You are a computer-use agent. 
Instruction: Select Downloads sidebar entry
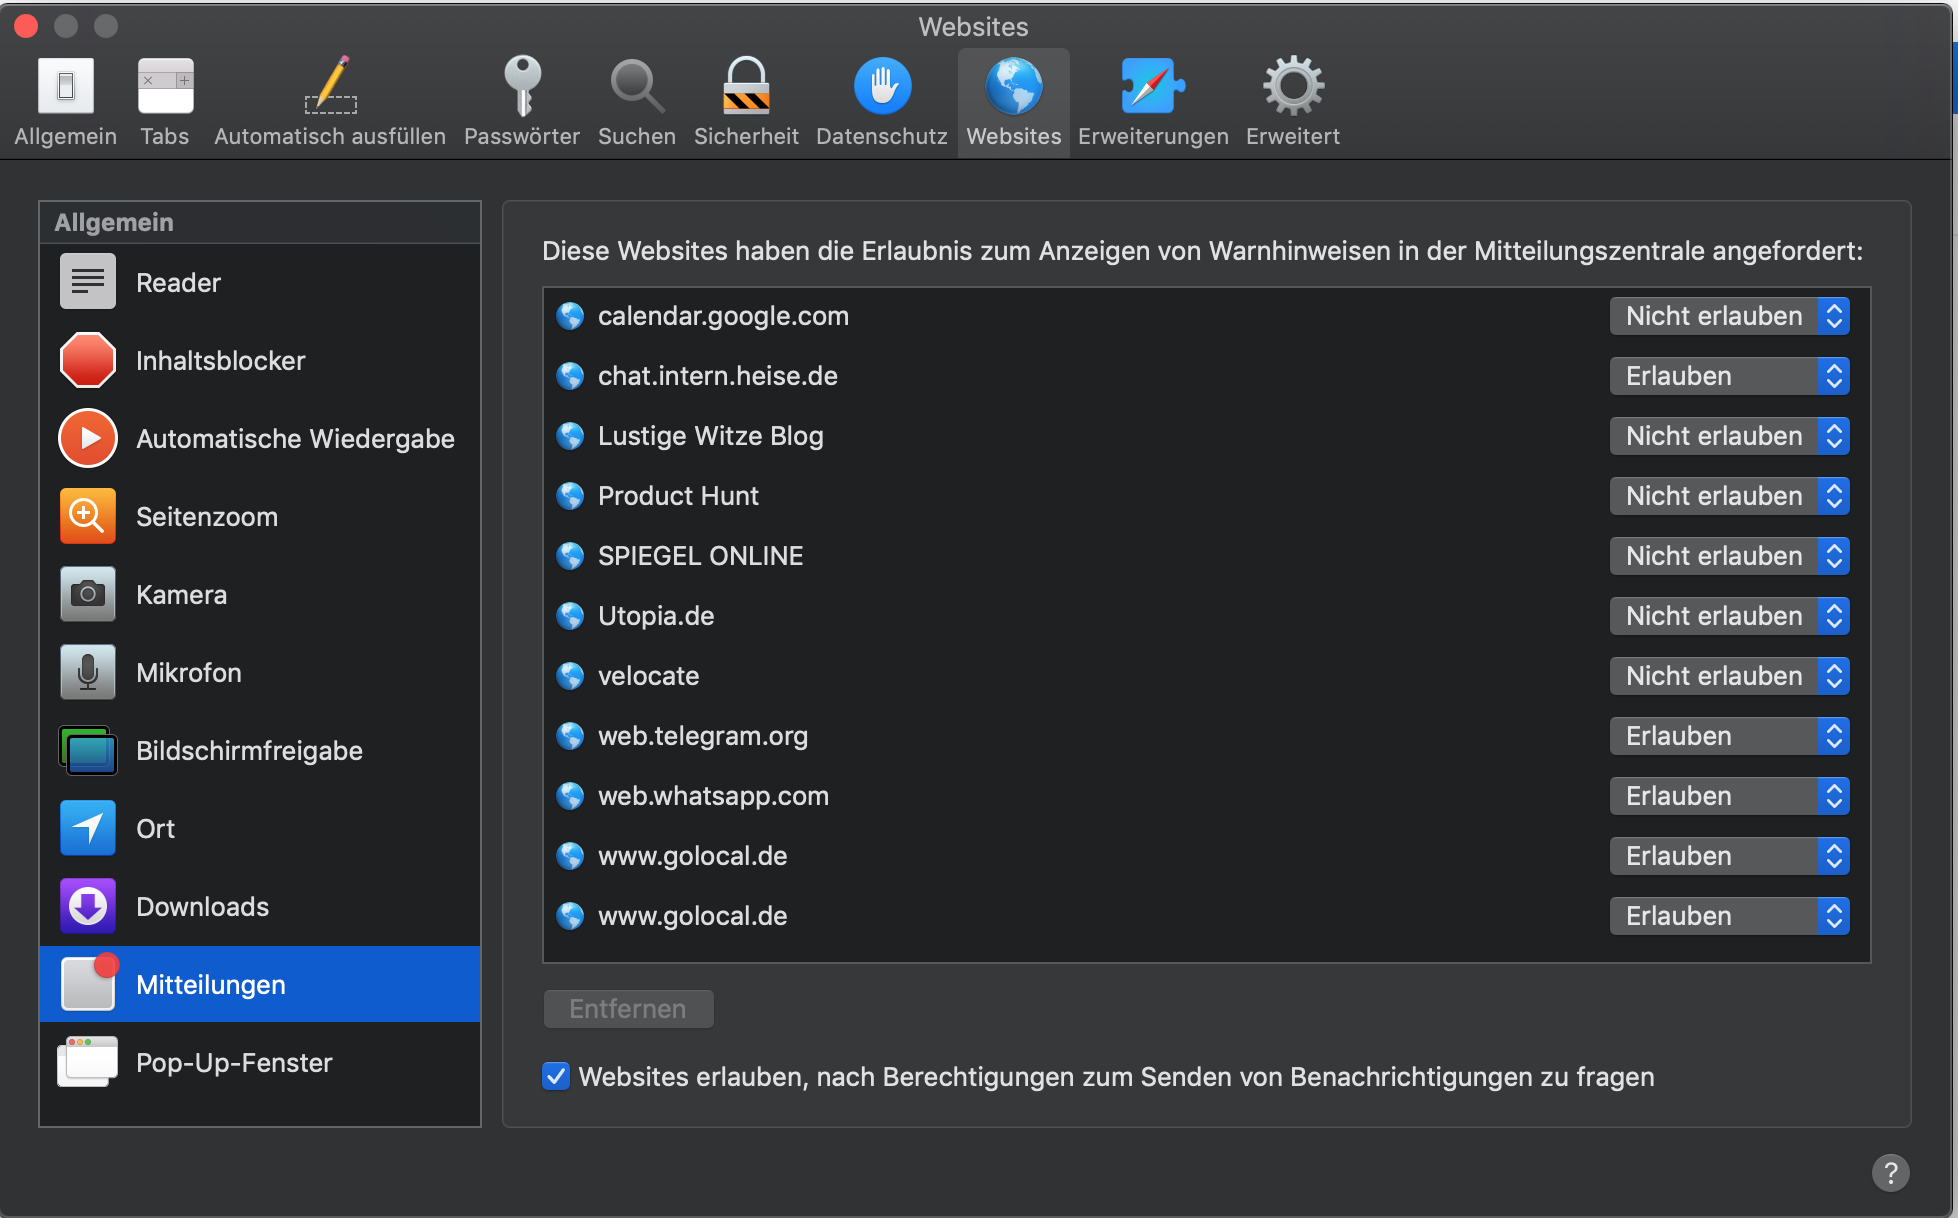click(202, 907)
